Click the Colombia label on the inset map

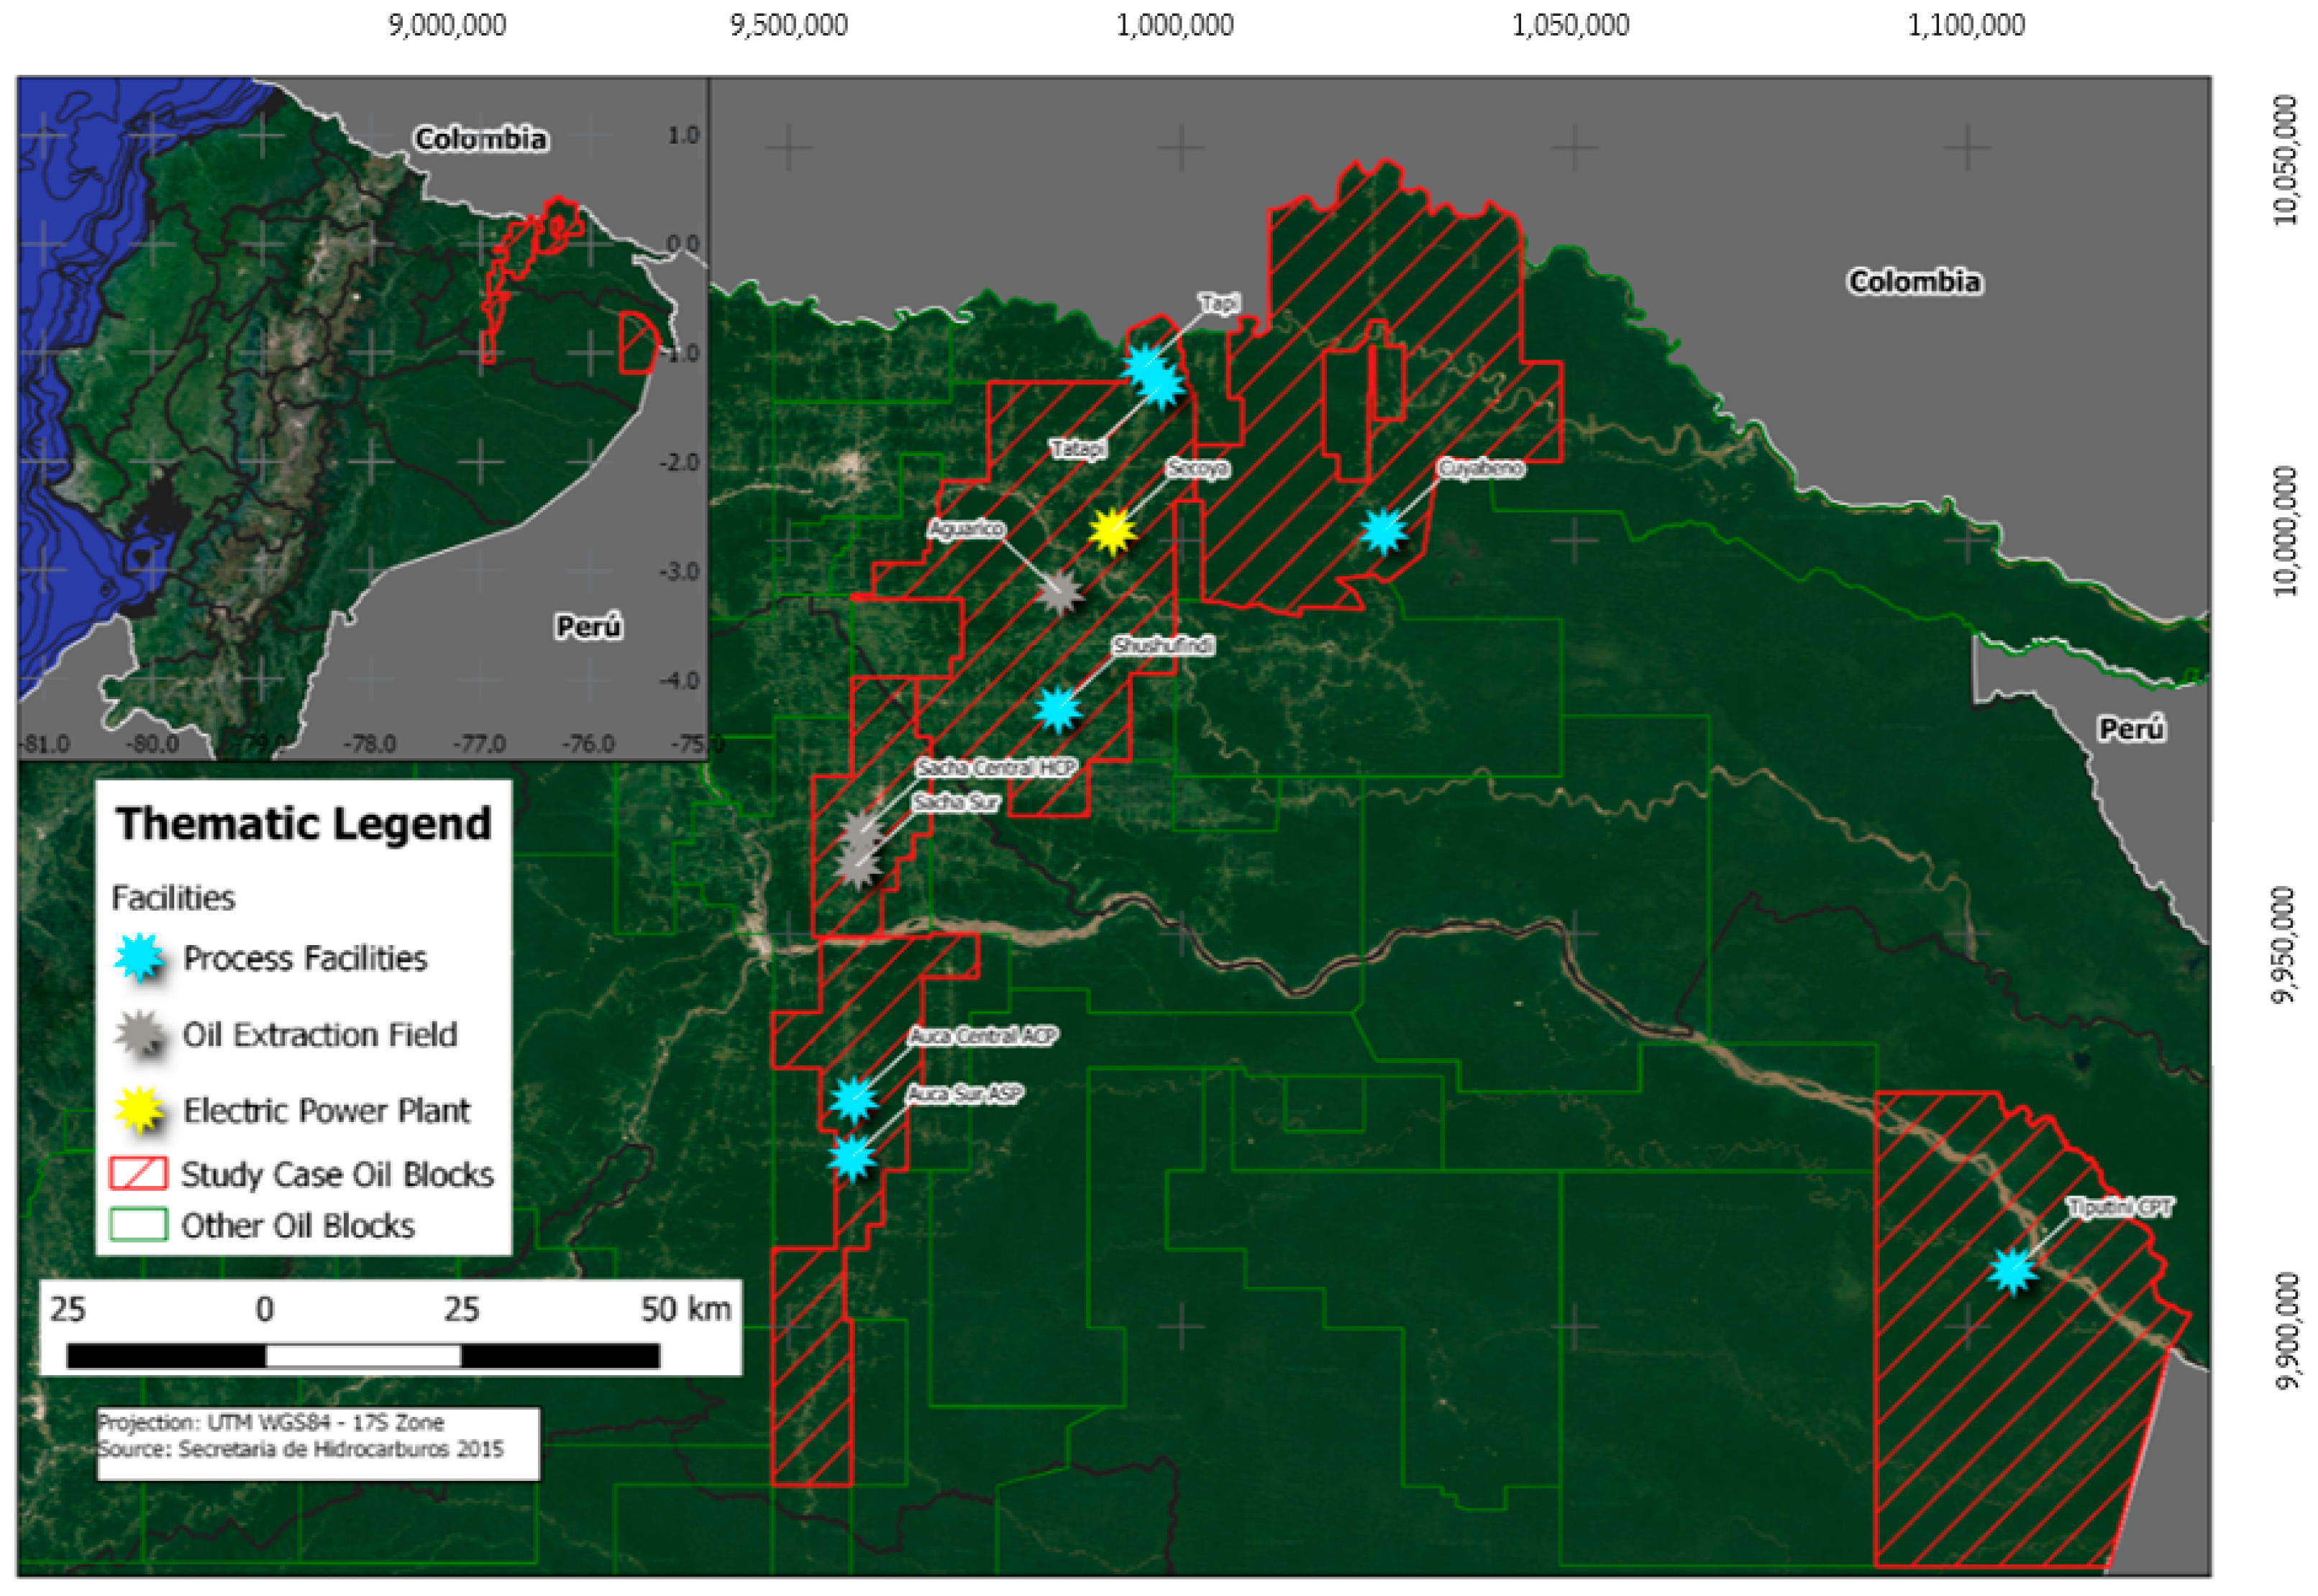tap(481, 139)
